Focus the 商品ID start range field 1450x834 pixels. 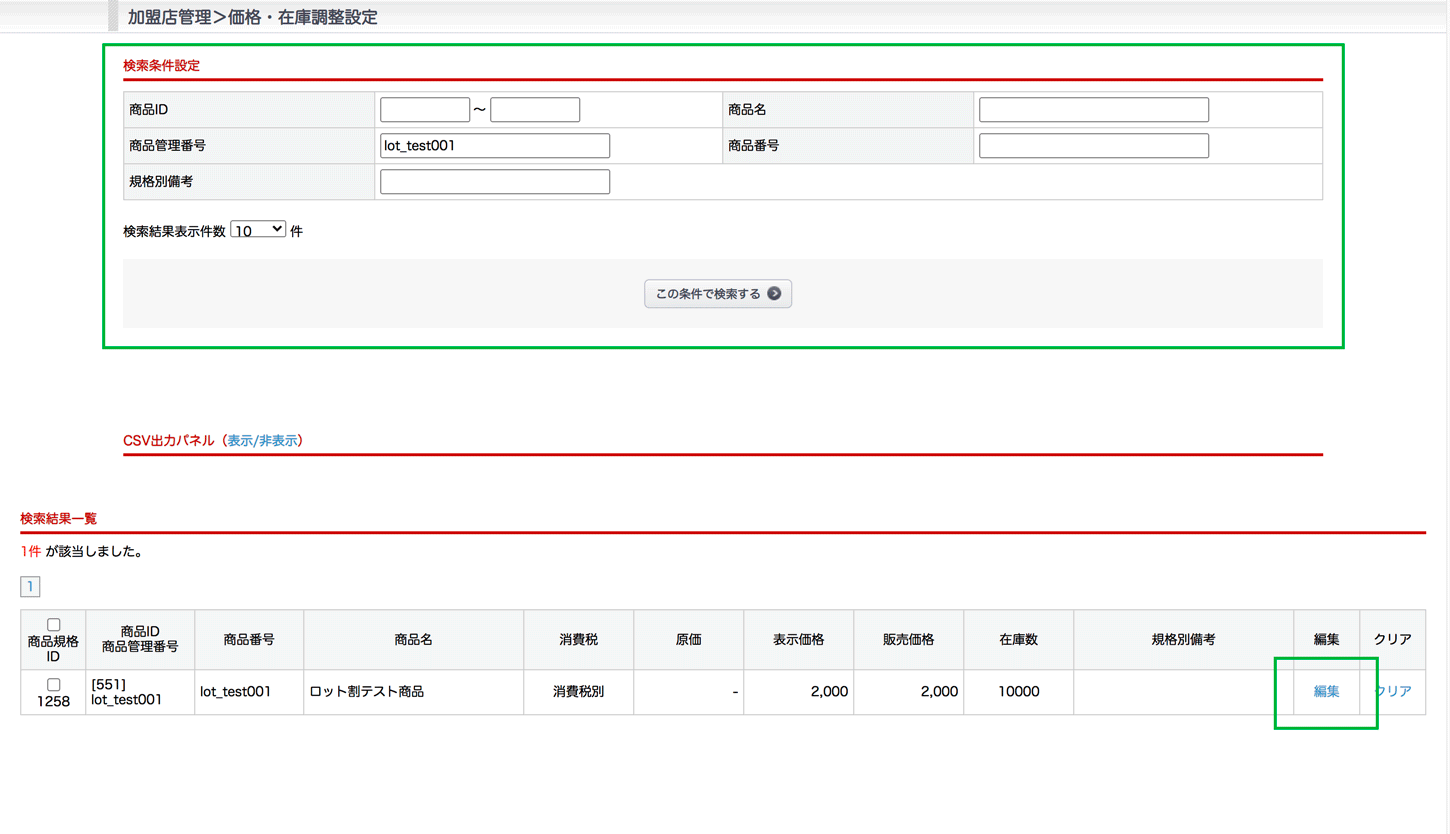425,110
